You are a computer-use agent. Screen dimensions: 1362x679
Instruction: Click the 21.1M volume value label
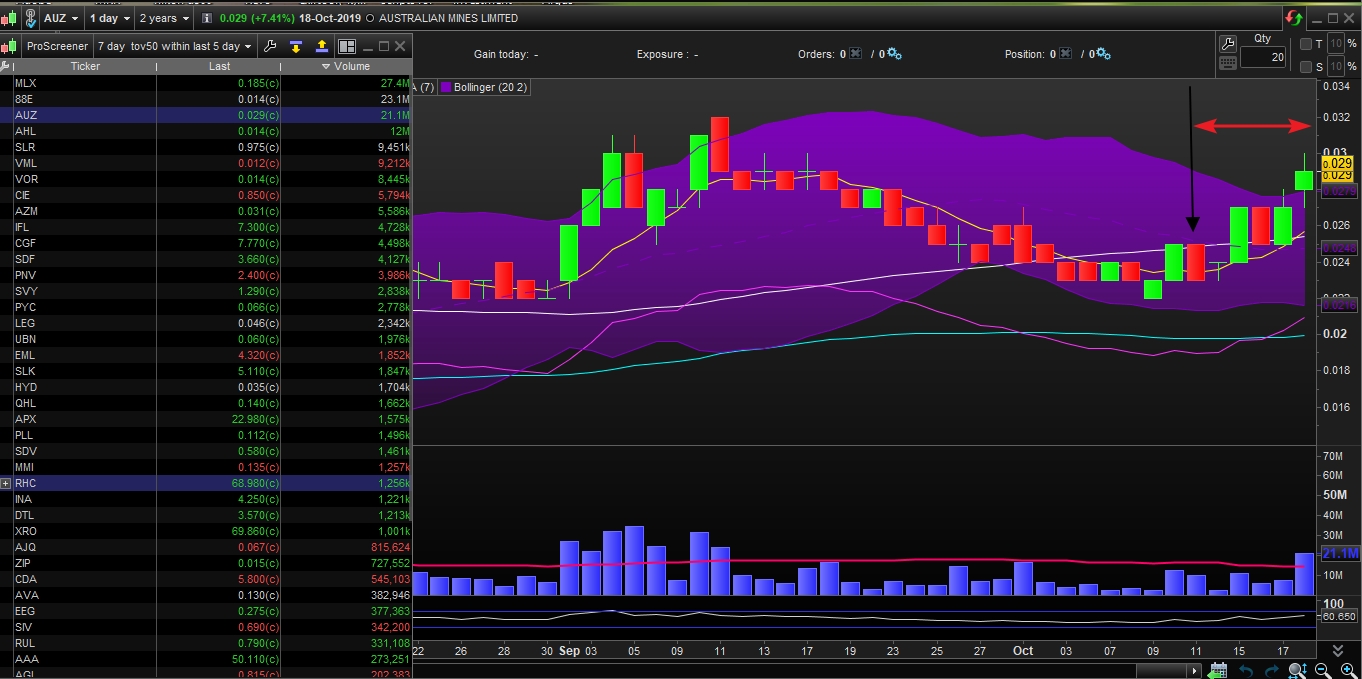(x=1339, y=553)
